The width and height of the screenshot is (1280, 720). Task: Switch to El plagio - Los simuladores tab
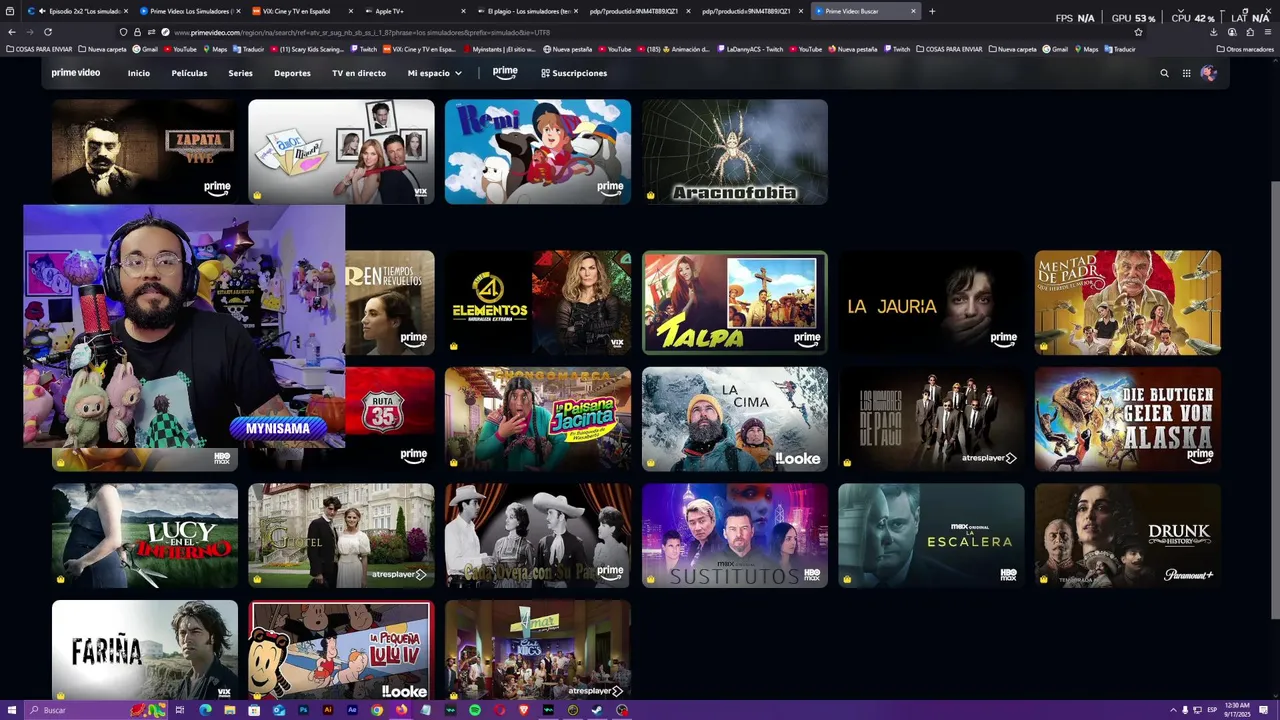point(525,11)
